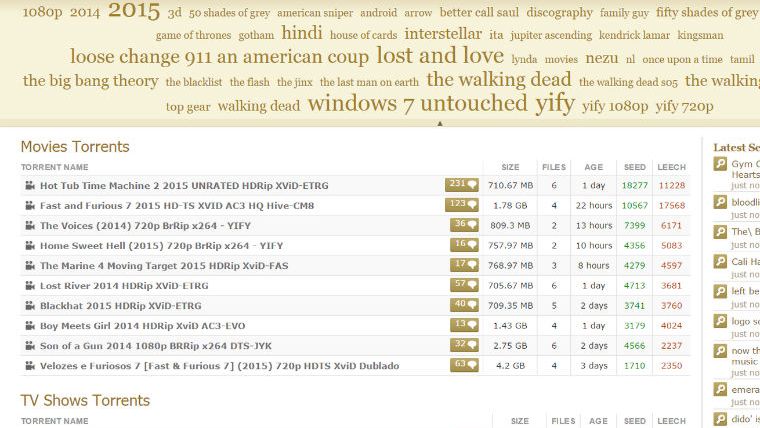The width and height of the screenshot is (760, 428).
Task: Click camera icon beside The Marine 4
Action: click(x=30, y=266)
